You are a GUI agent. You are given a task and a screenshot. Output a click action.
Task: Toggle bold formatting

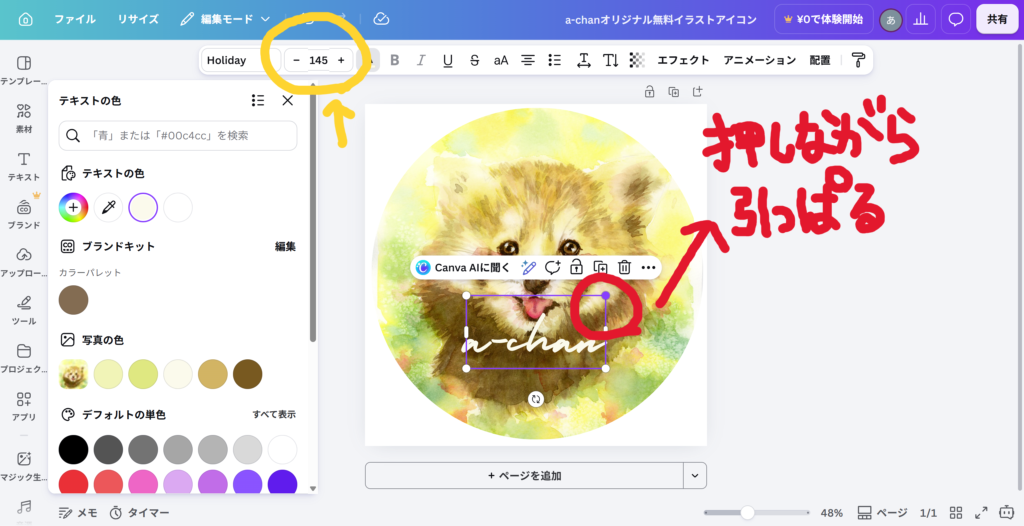[394, 60]
